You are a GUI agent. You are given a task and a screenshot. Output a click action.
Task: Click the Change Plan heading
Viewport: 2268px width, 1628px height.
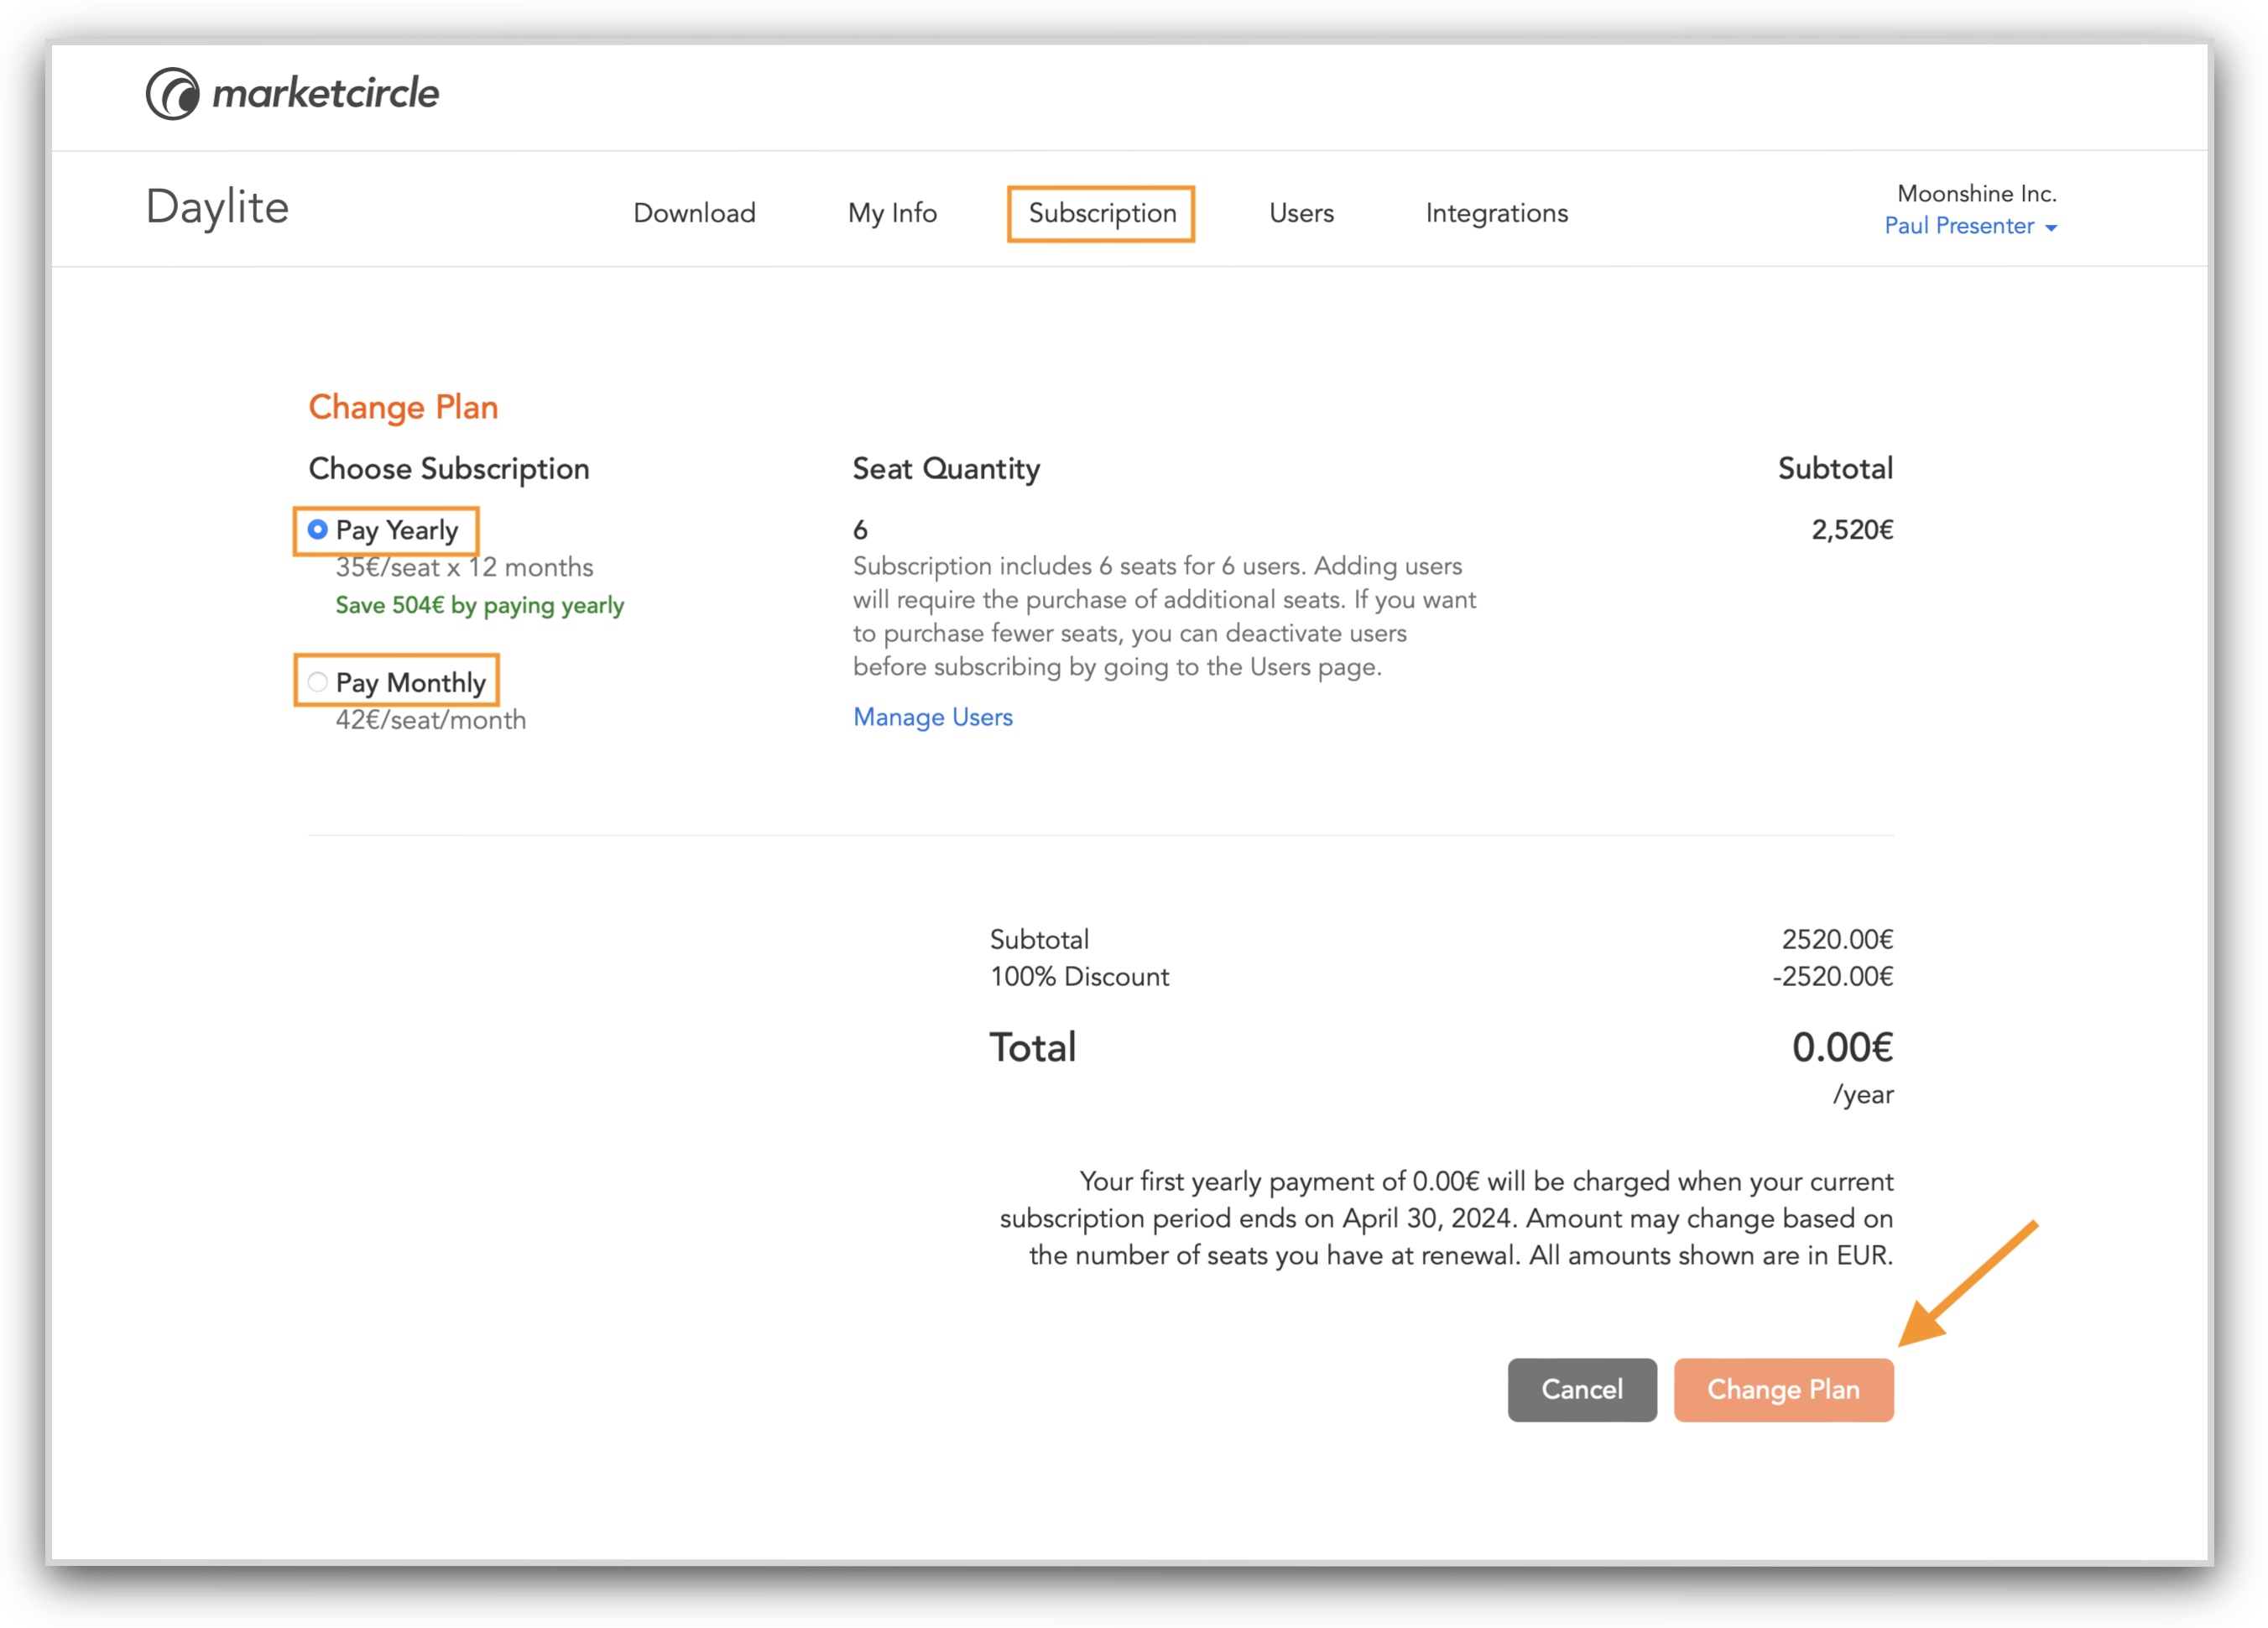coord(403,407)
